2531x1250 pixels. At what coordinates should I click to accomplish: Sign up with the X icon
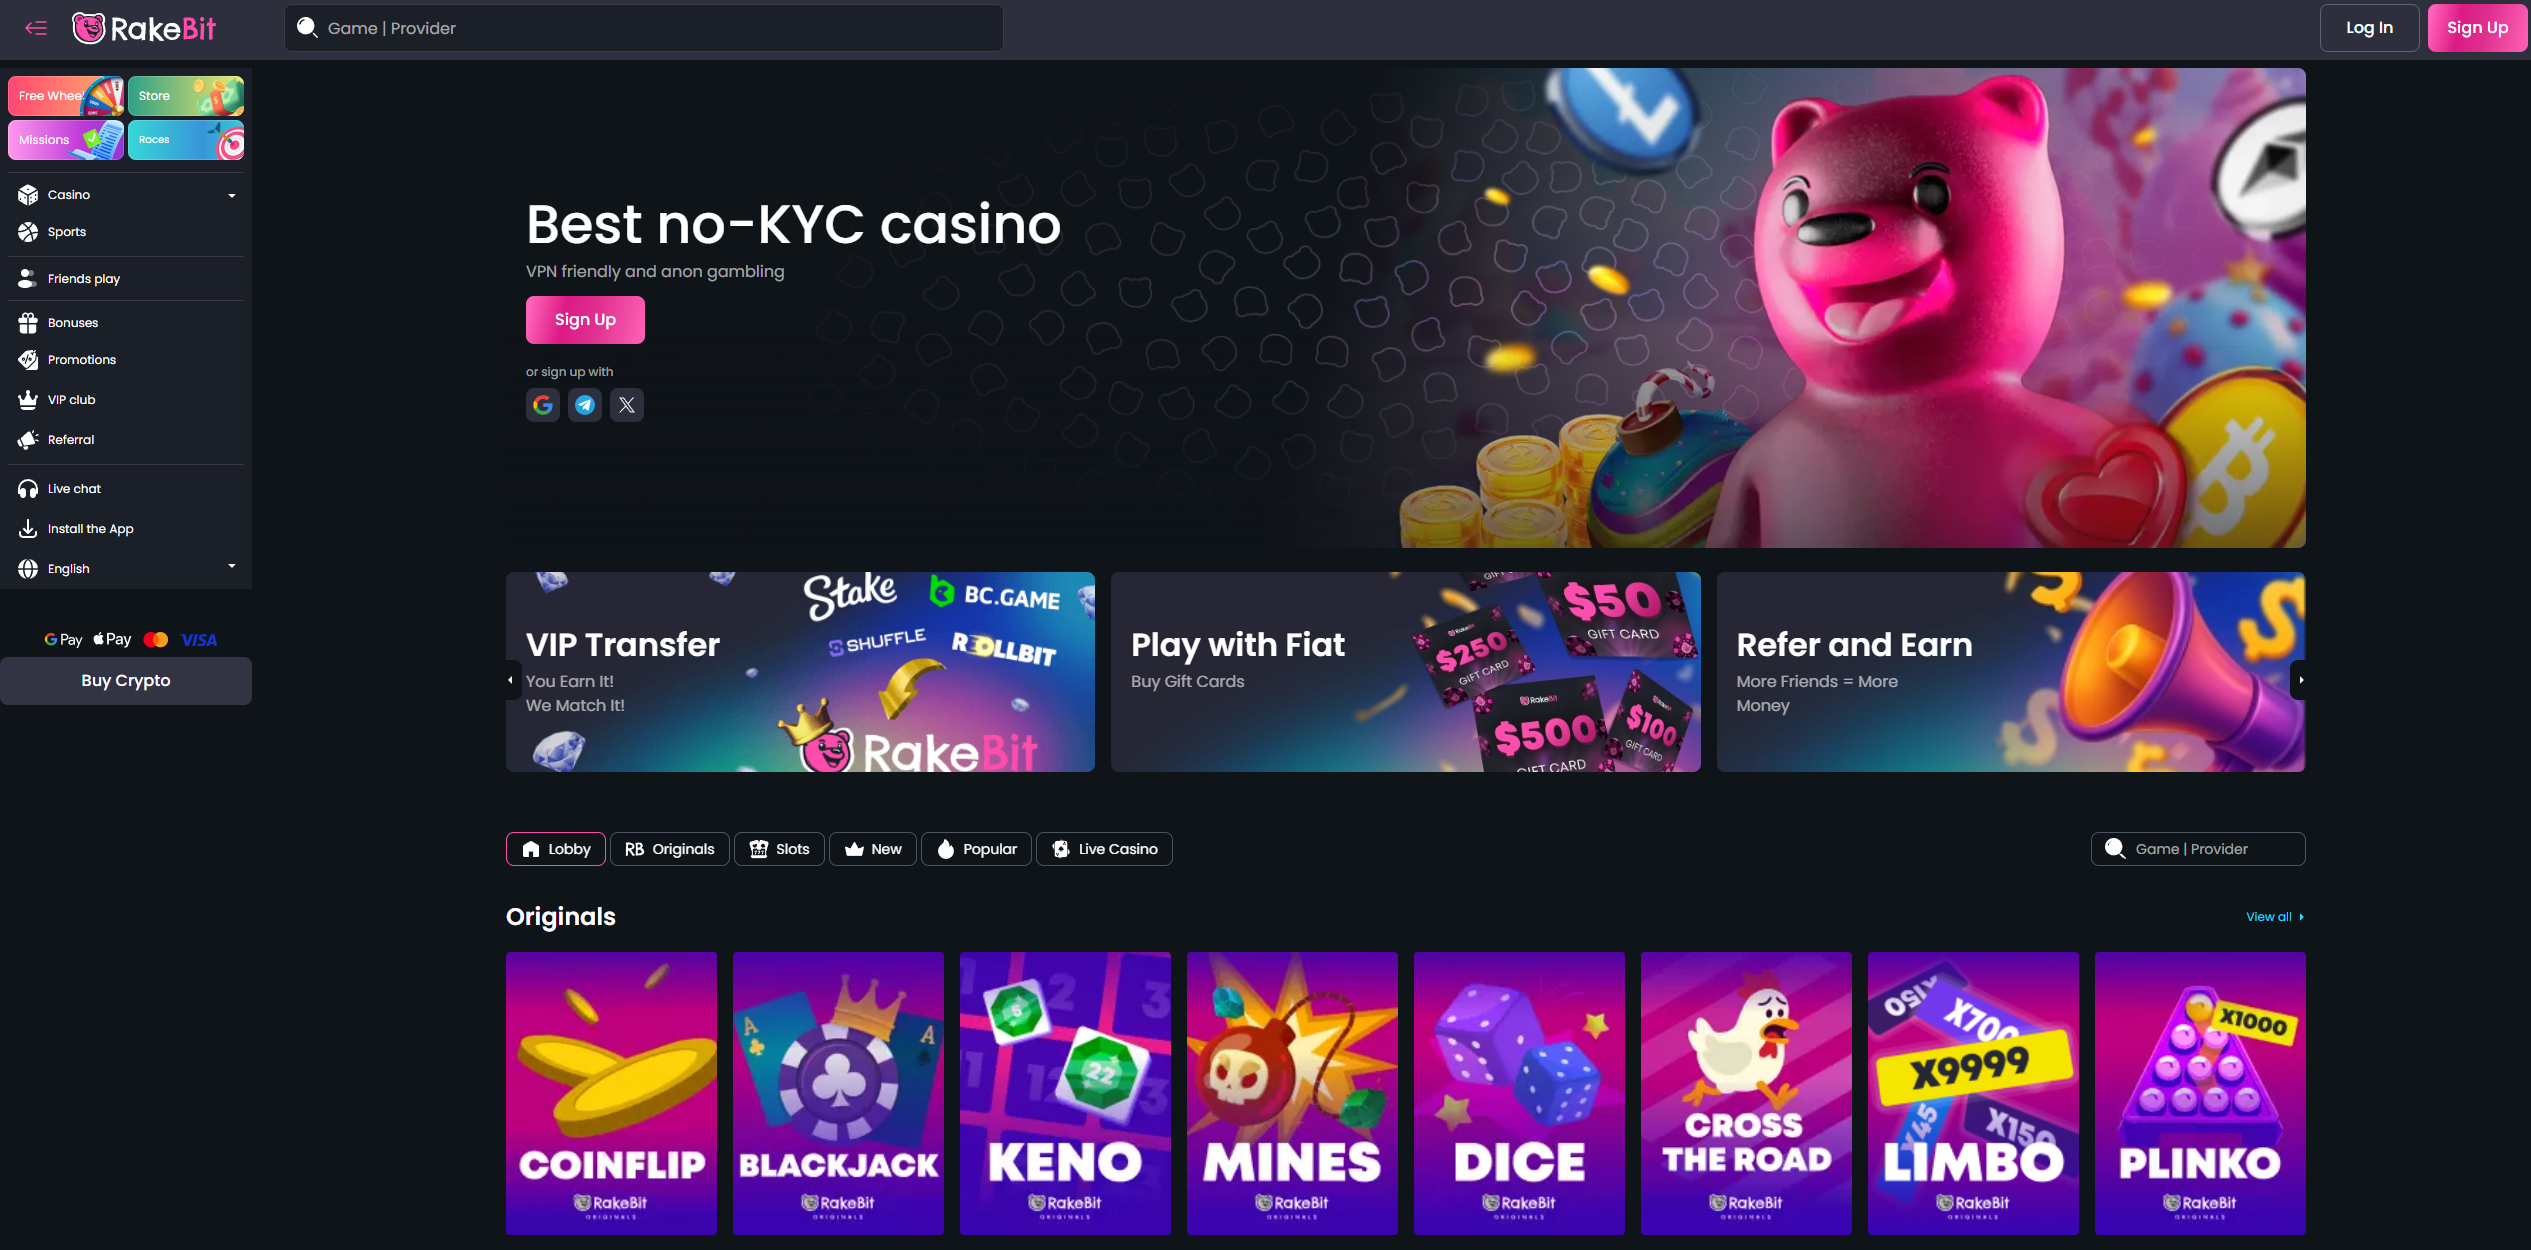(627, 405)
